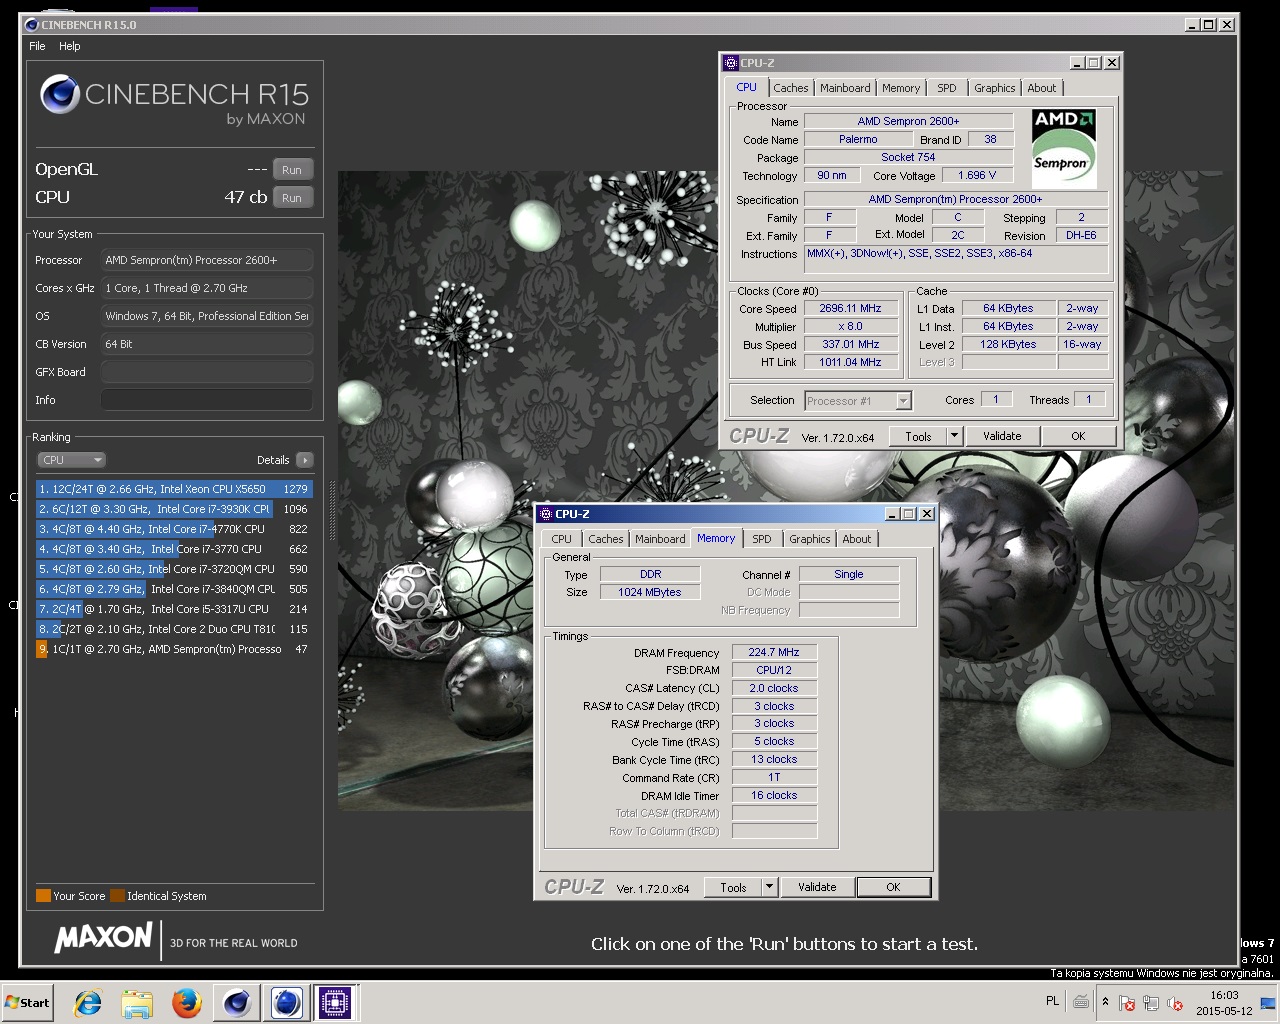This screenshot has width=1280, height=1024.
Task: Open Action Center flag tray icon
Action: (1127, 1003)
